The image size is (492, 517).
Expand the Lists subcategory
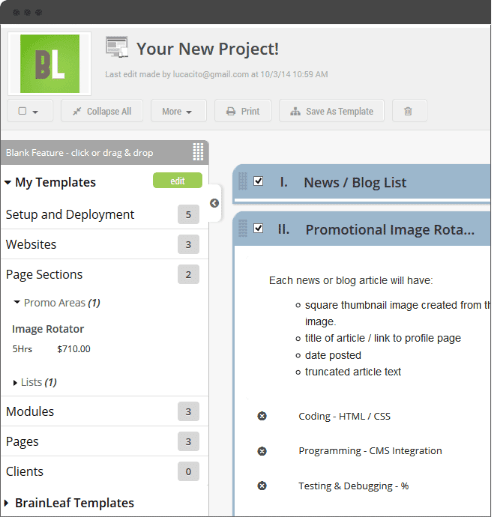tap(35, 382)
